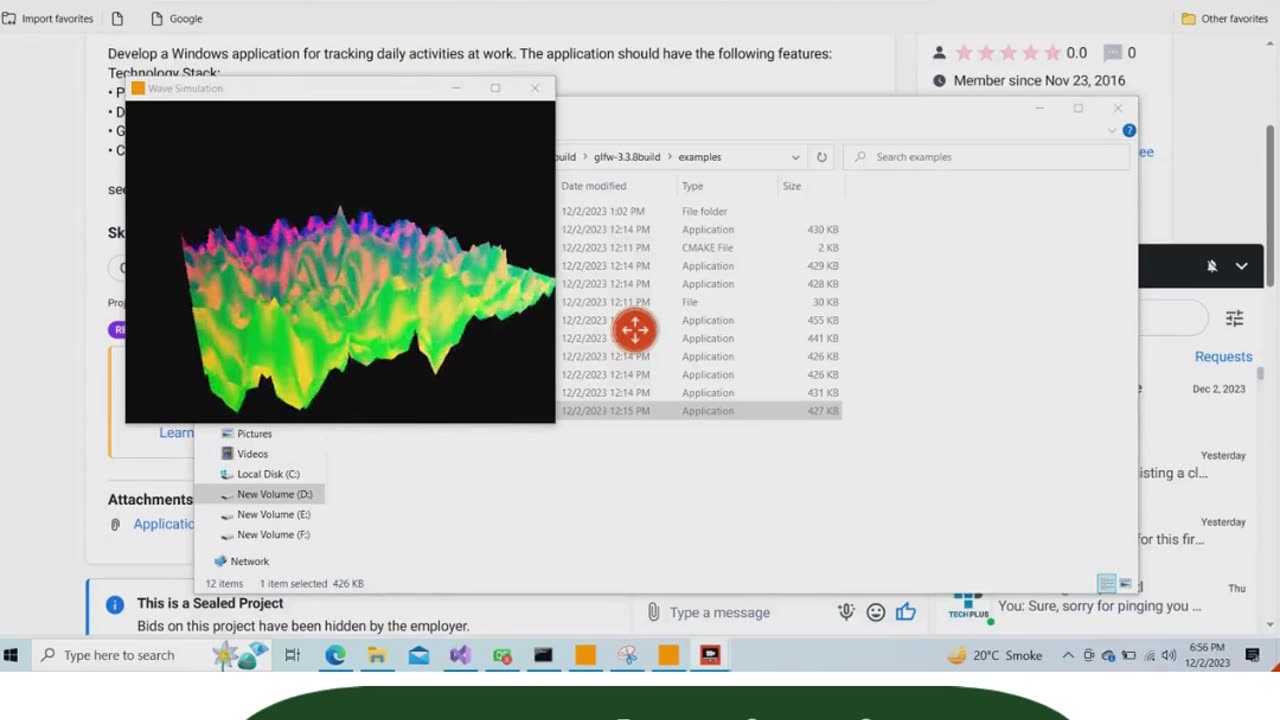Open File Explorer from the taskbar
The height and width of the screenshot is (720, 1280).
[x=377, y=655]
